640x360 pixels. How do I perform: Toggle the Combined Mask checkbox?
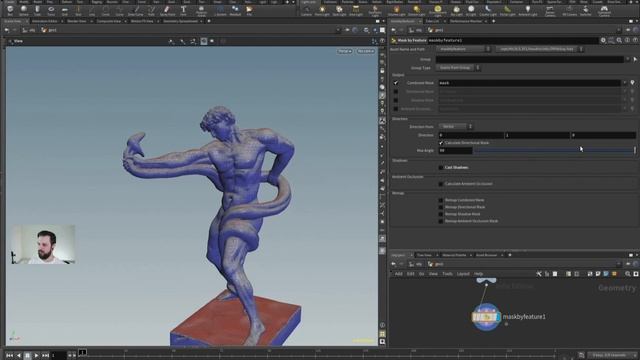[x=396, y=83]
